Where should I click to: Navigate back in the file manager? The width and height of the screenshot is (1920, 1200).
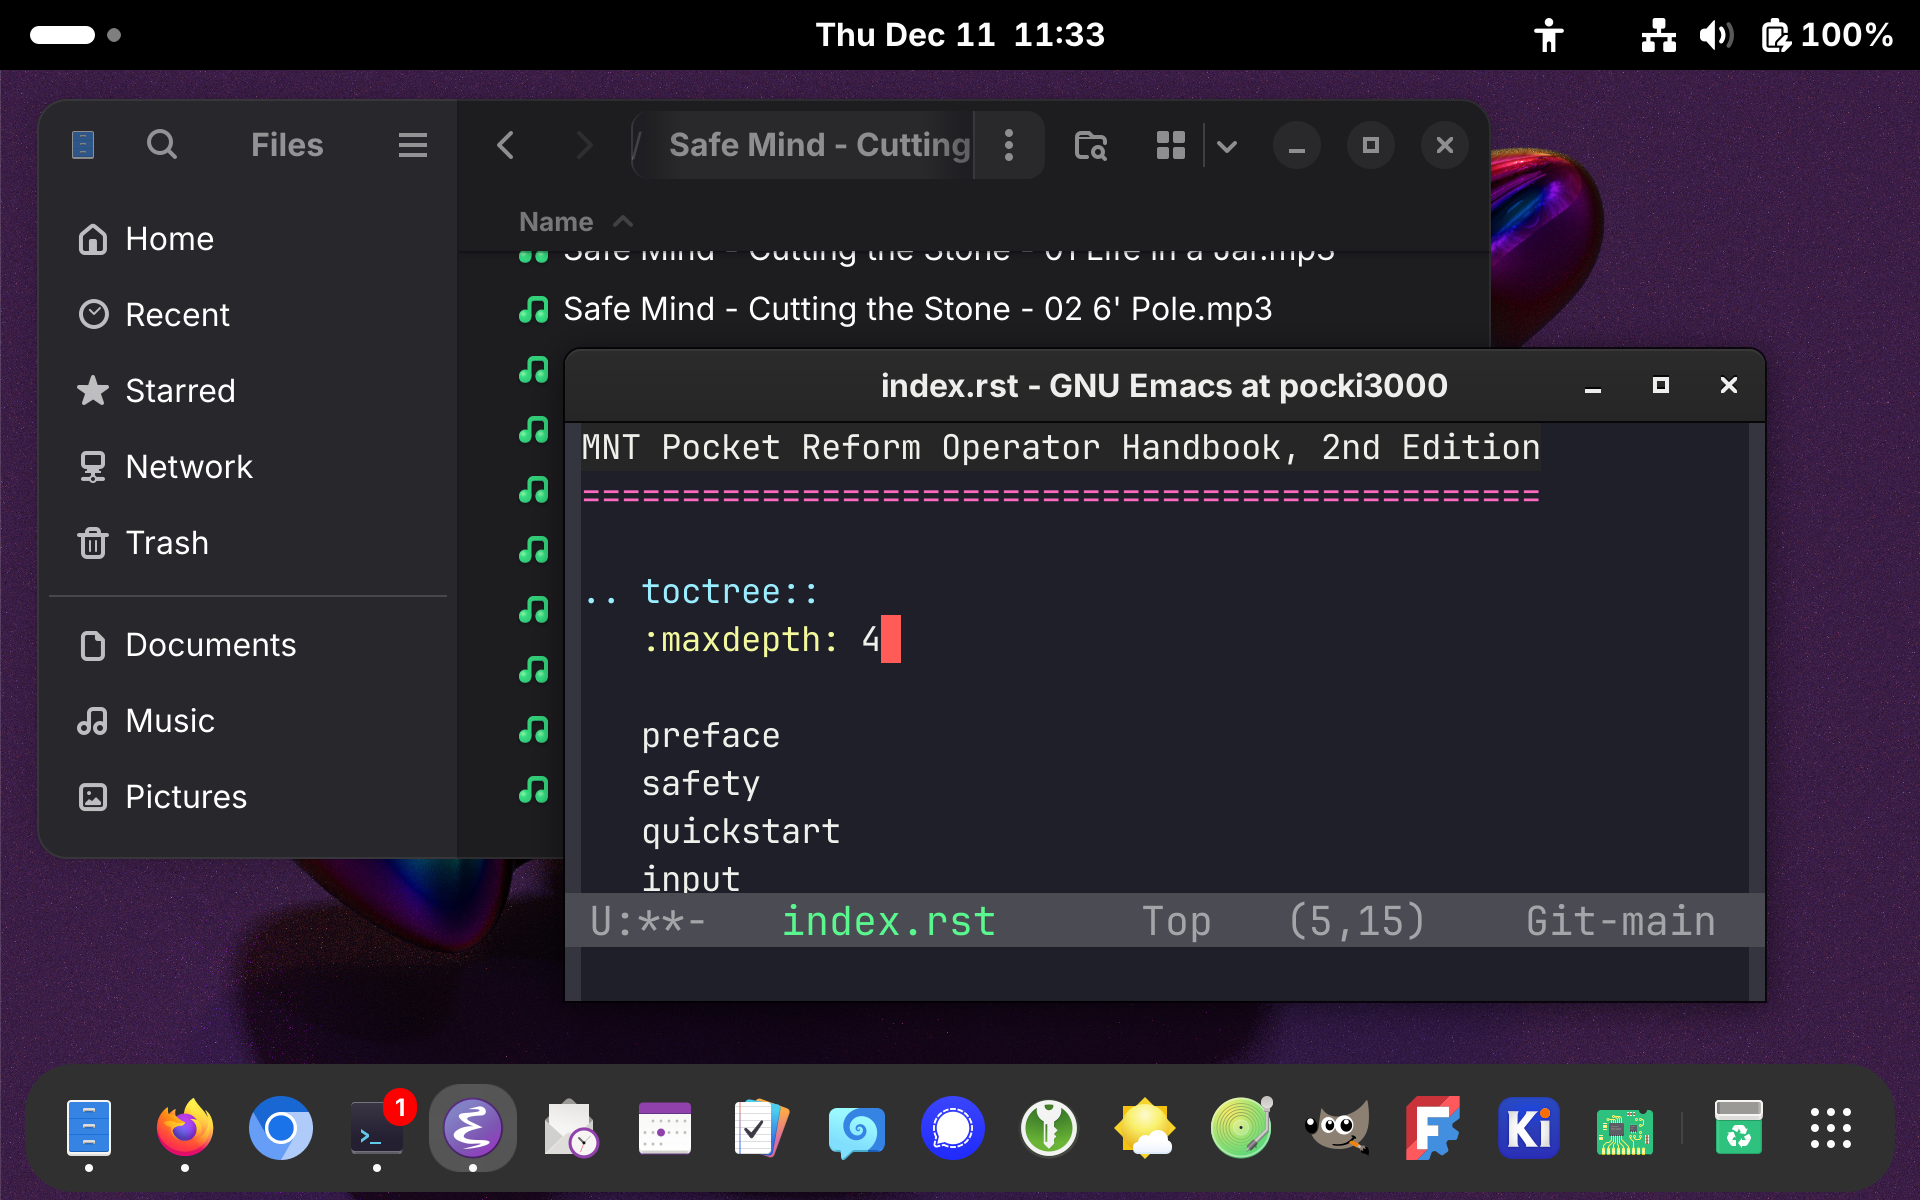click(506, 145)
